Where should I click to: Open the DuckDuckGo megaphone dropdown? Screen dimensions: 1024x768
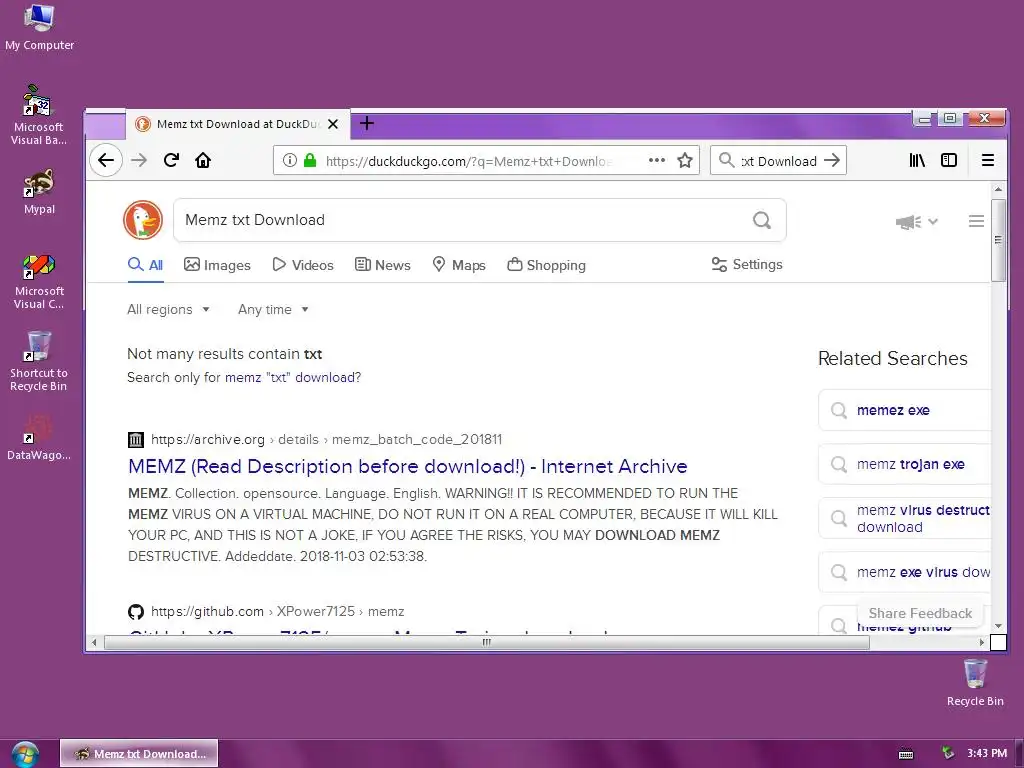tap(916, 222)
